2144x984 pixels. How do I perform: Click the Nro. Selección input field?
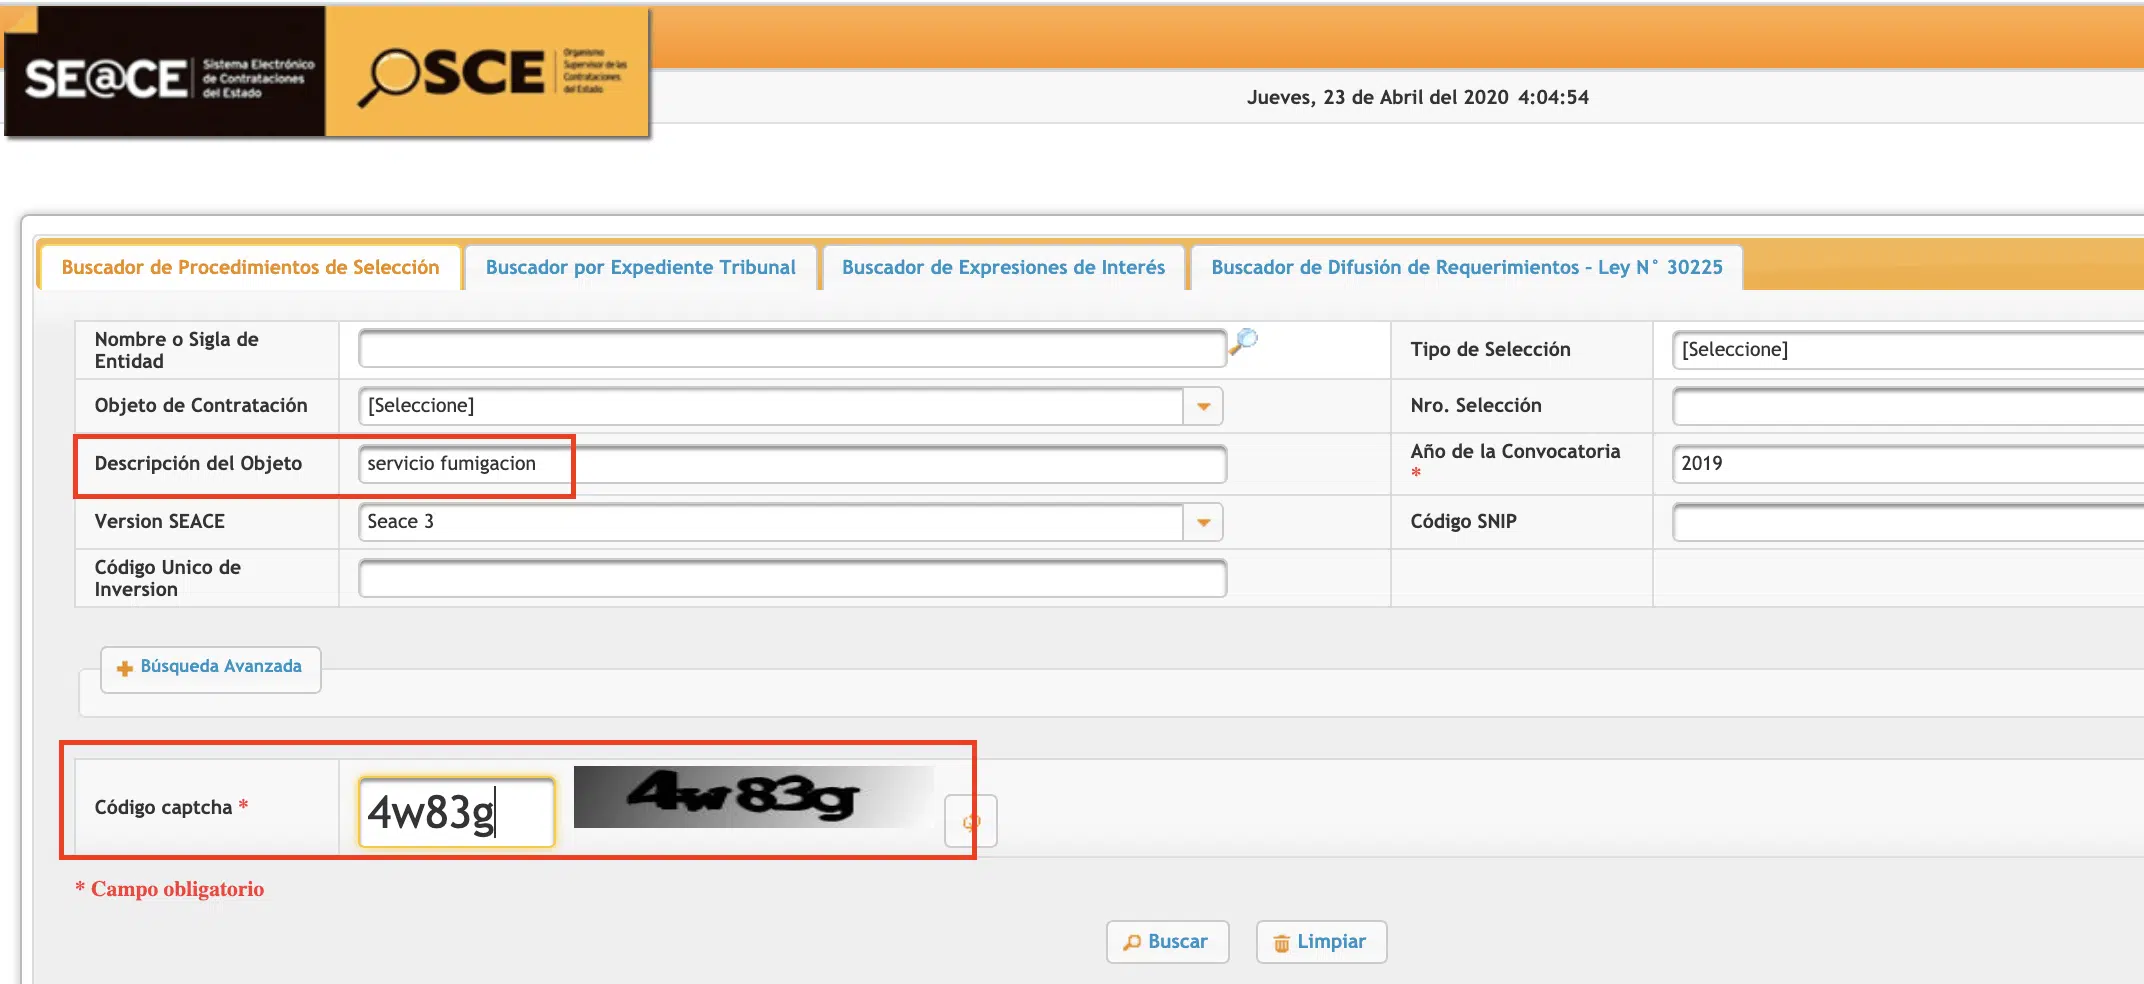tap(1907, 407)
